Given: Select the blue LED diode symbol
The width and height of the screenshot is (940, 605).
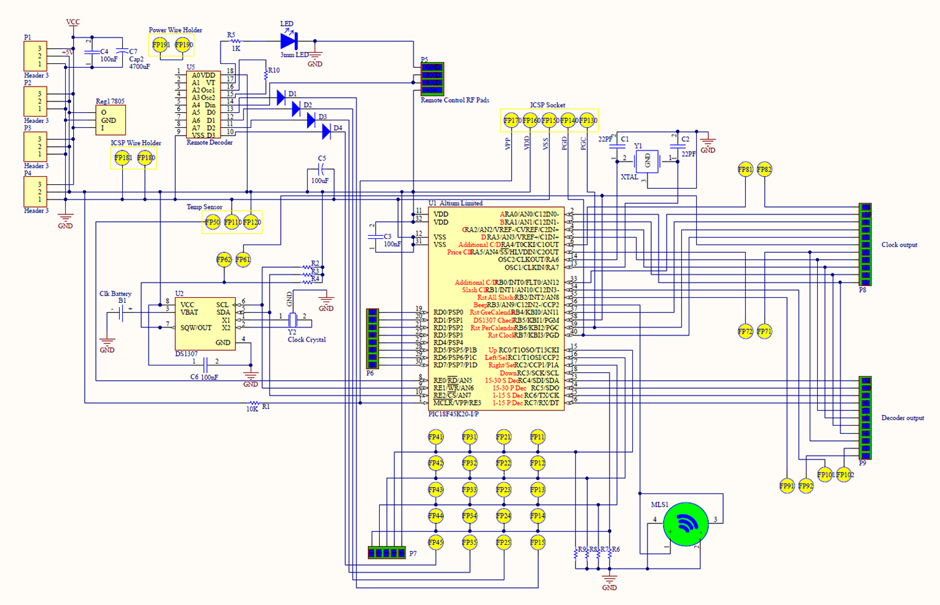Looking at the screenshot, I should (289, 41).
